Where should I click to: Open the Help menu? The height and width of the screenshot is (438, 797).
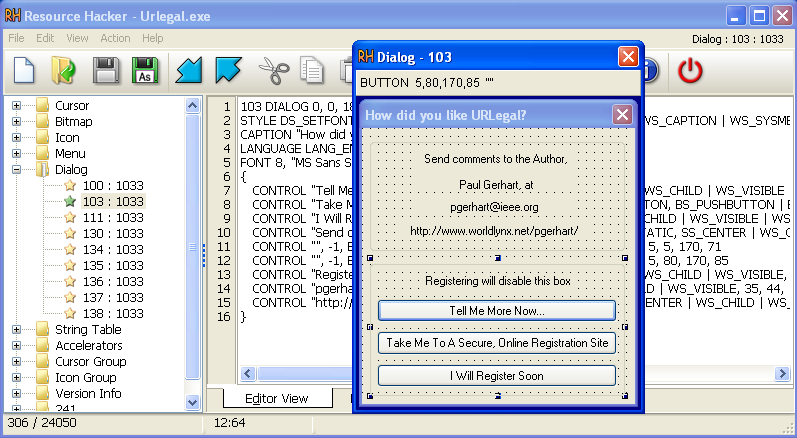point(152,38)
